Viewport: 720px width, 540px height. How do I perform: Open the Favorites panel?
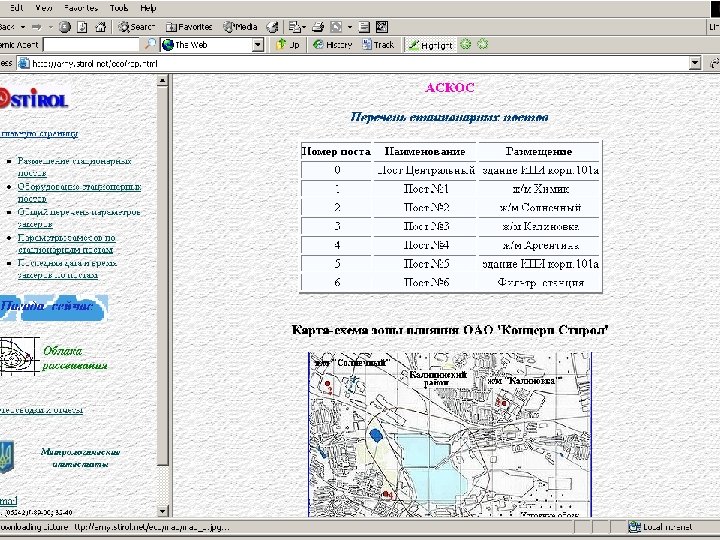point(189,27)
